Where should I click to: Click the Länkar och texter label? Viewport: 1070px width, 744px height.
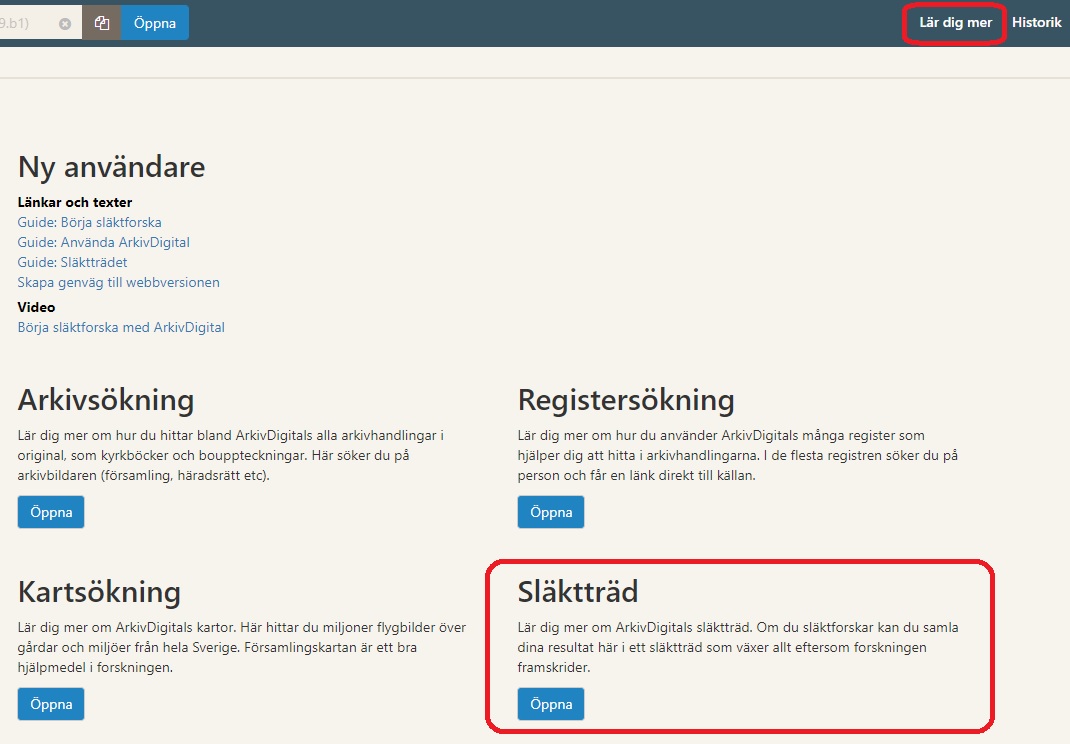pyautogui.click(x=75, y=203)
